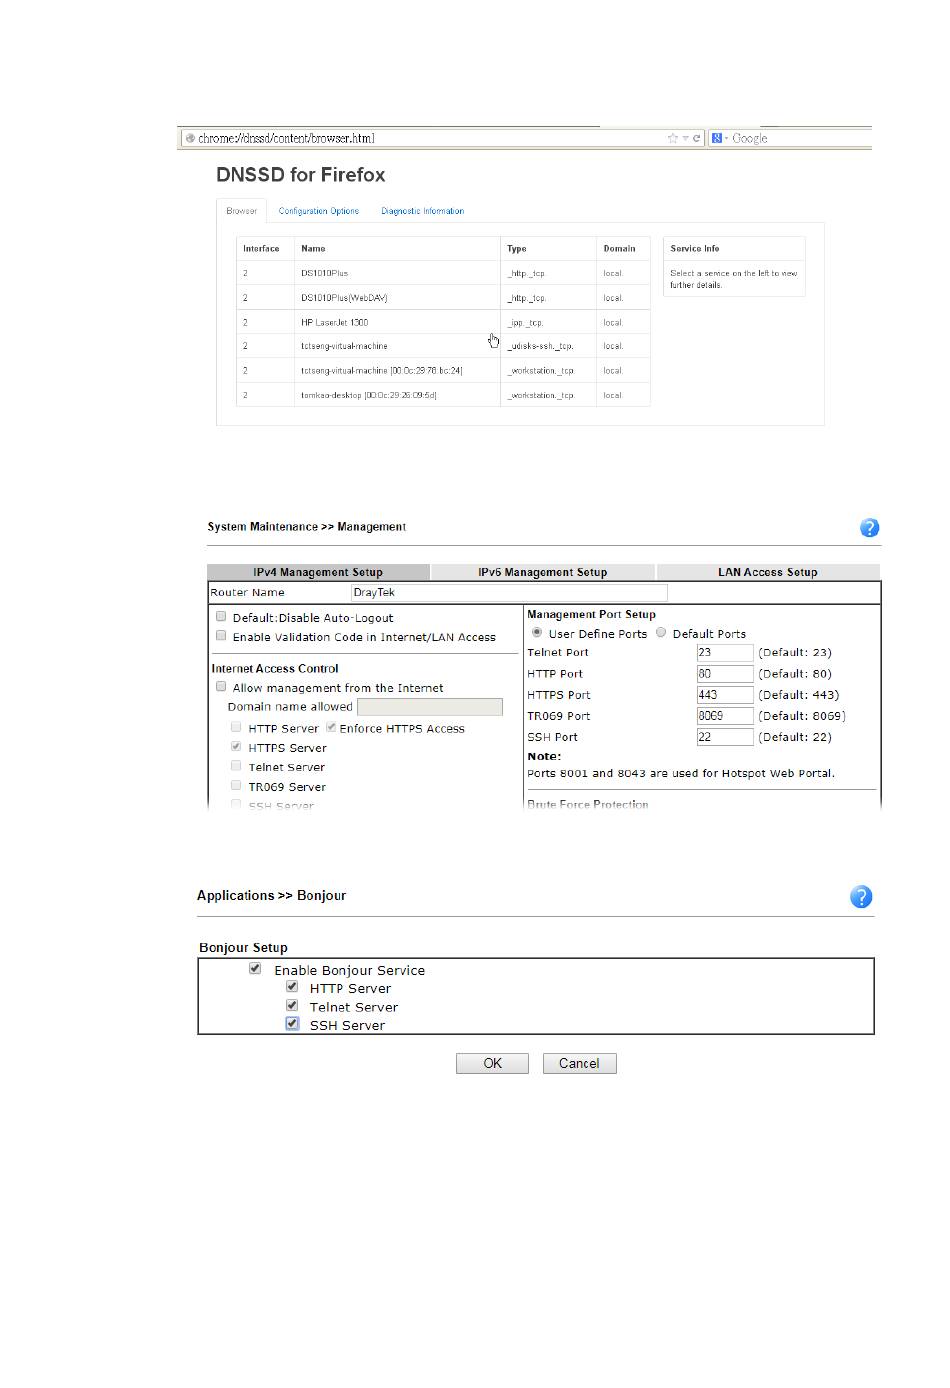Click the site identity globe icon in address bar

pyautogui.click(x=190, y=139)
